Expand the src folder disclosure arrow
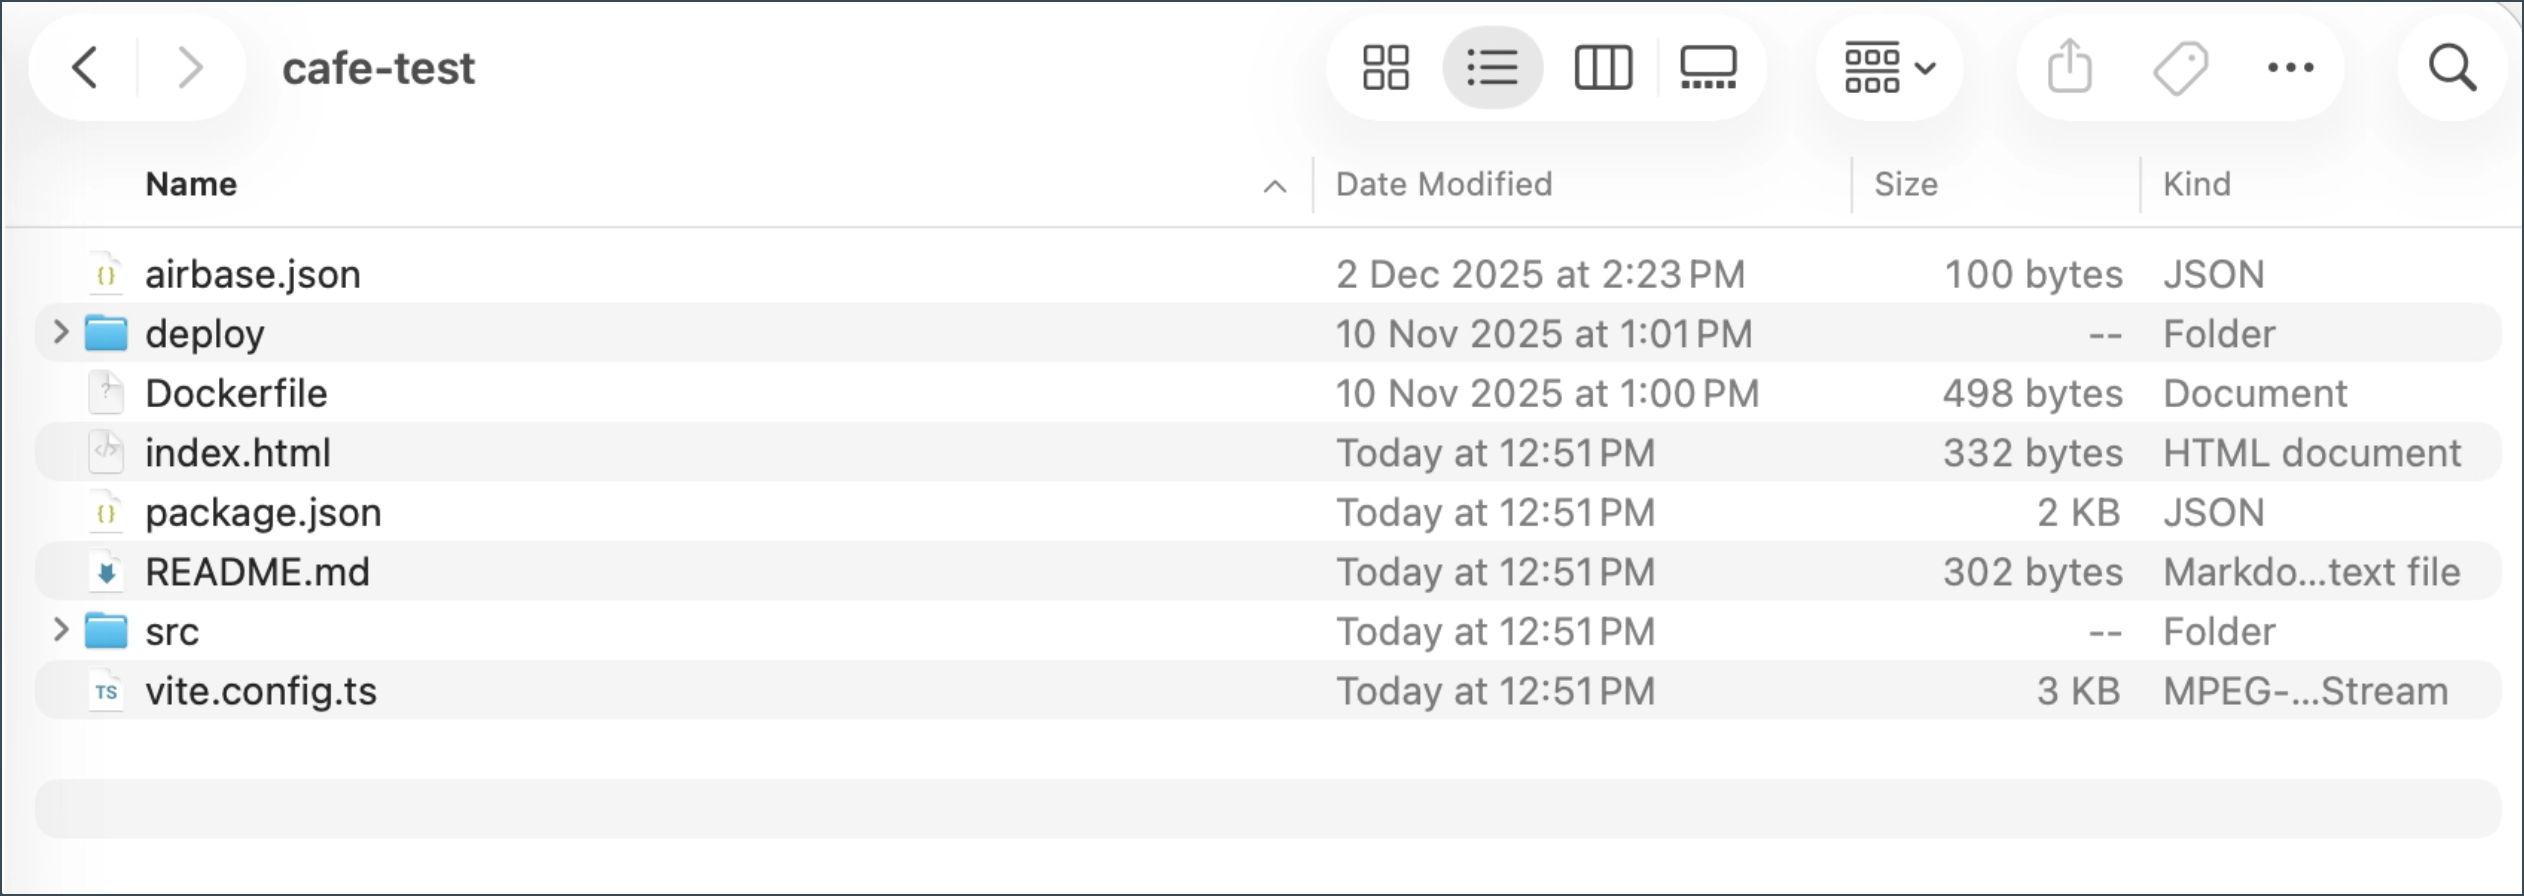Viewport: 2524px width, 896px height. click(x=60, y=630)
